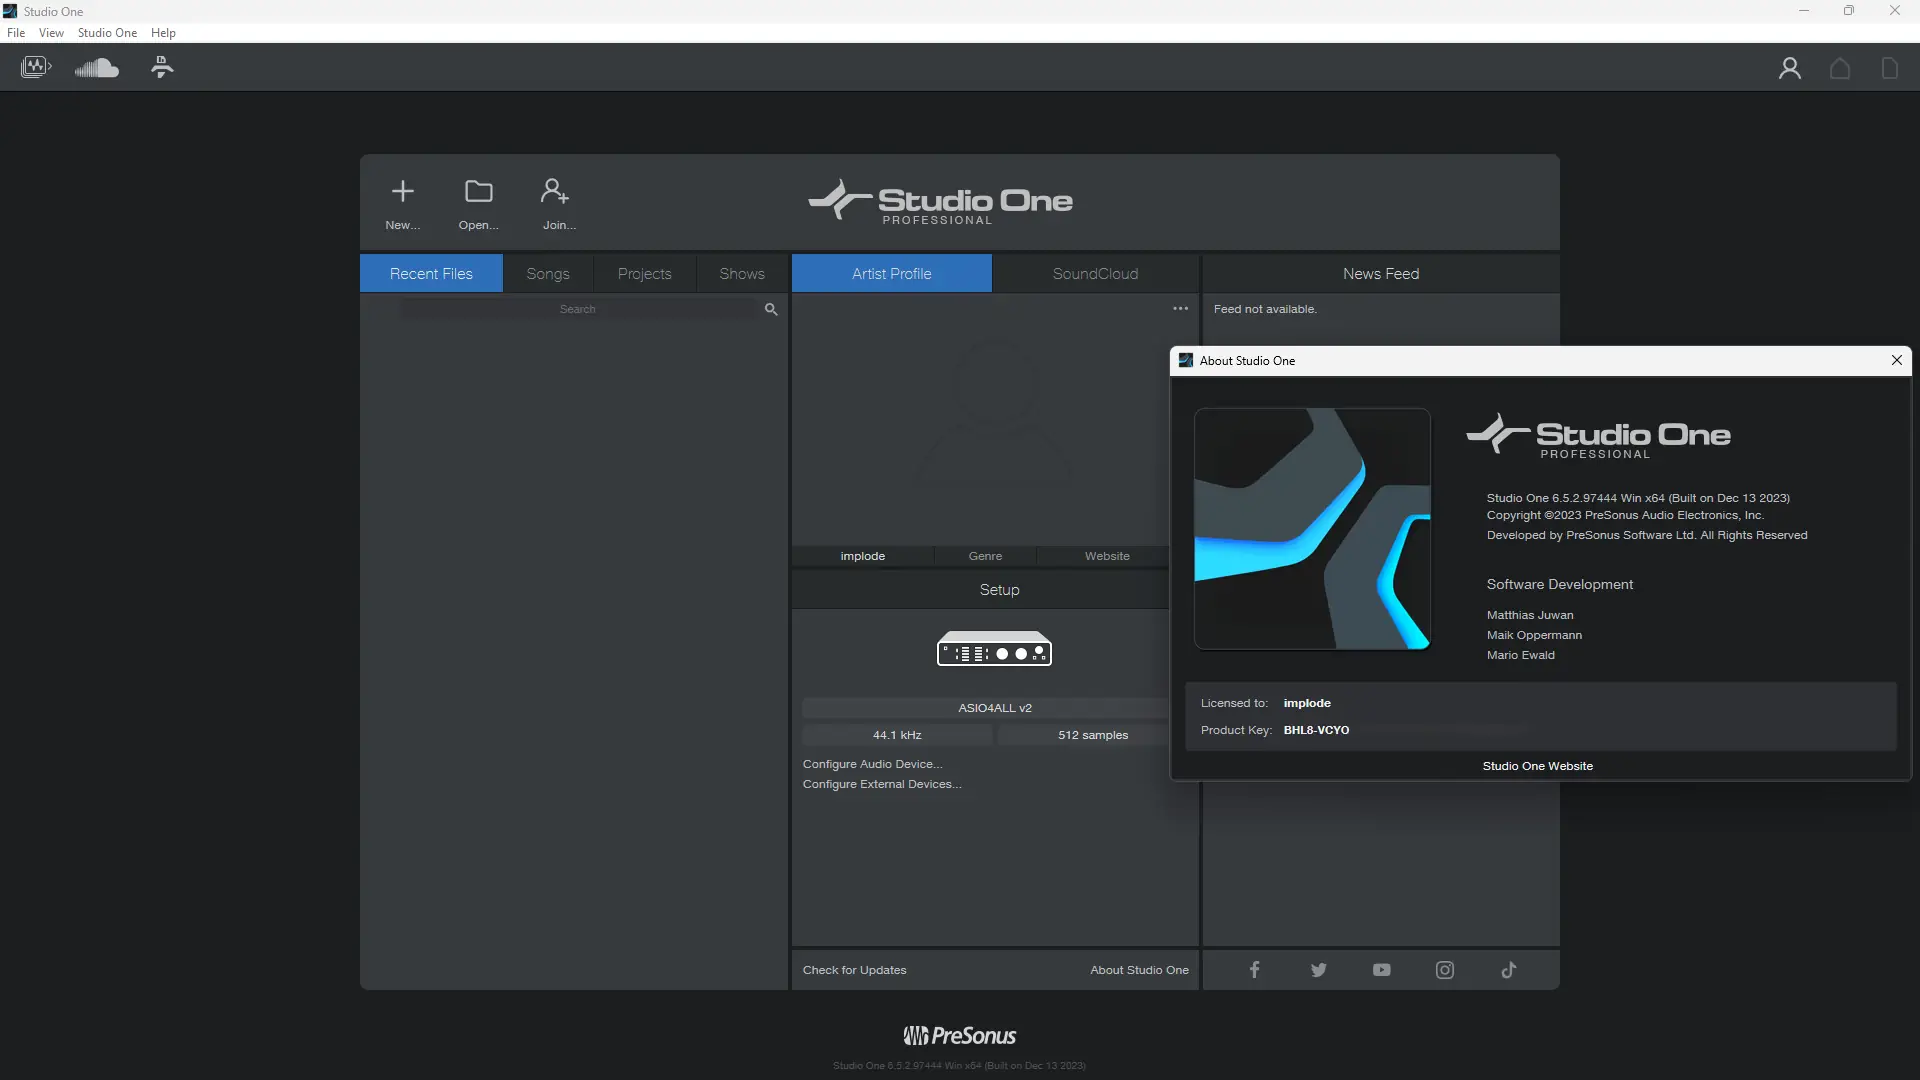The height and width of the screenshot is (1080, 1920).
Task: Click the Open folder icon
Action: pyautogui.click(x=478, y=191)
